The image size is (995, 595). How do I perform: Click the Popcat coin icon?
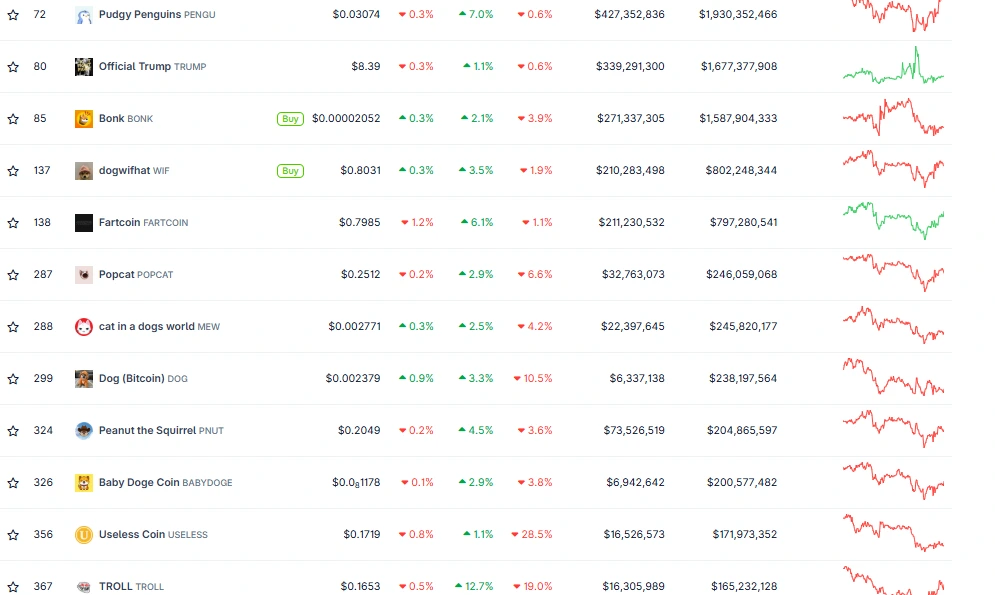pyautogui.click(x=84, y=275)
